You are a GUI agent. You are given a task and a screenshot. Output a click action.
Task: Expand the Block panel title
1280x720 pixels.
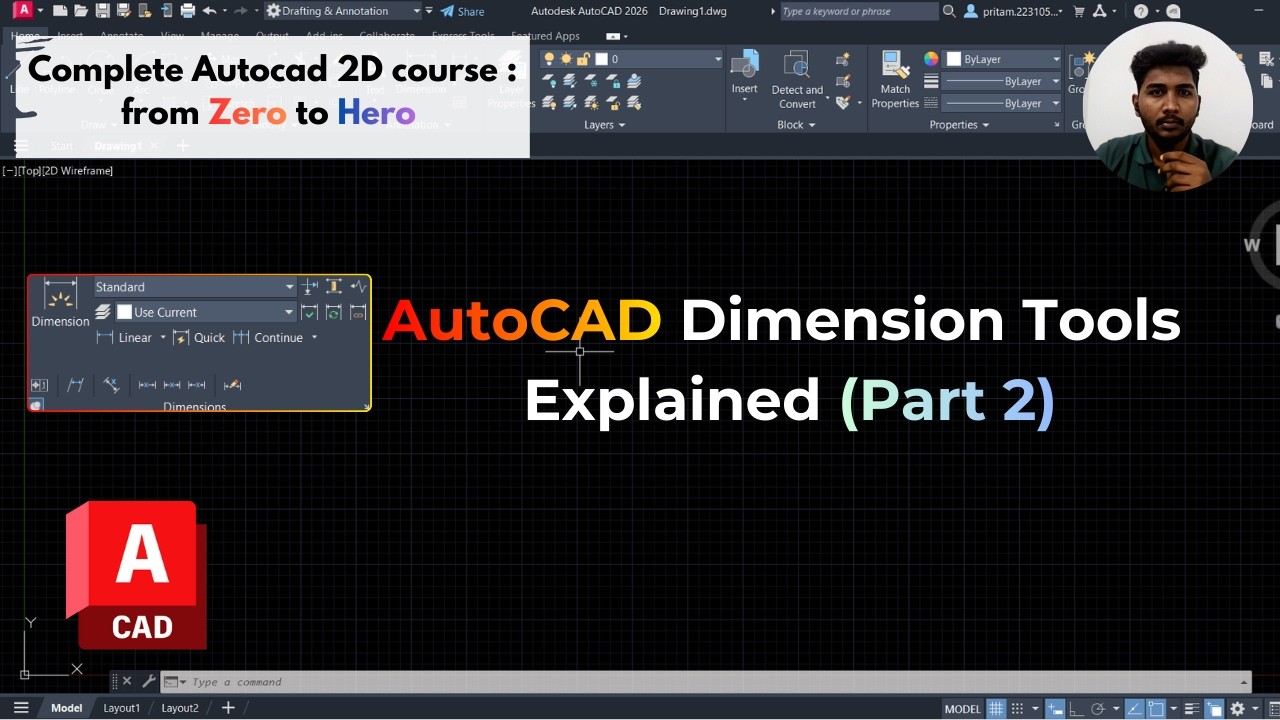pyautogui.click(x=796, y=125)
